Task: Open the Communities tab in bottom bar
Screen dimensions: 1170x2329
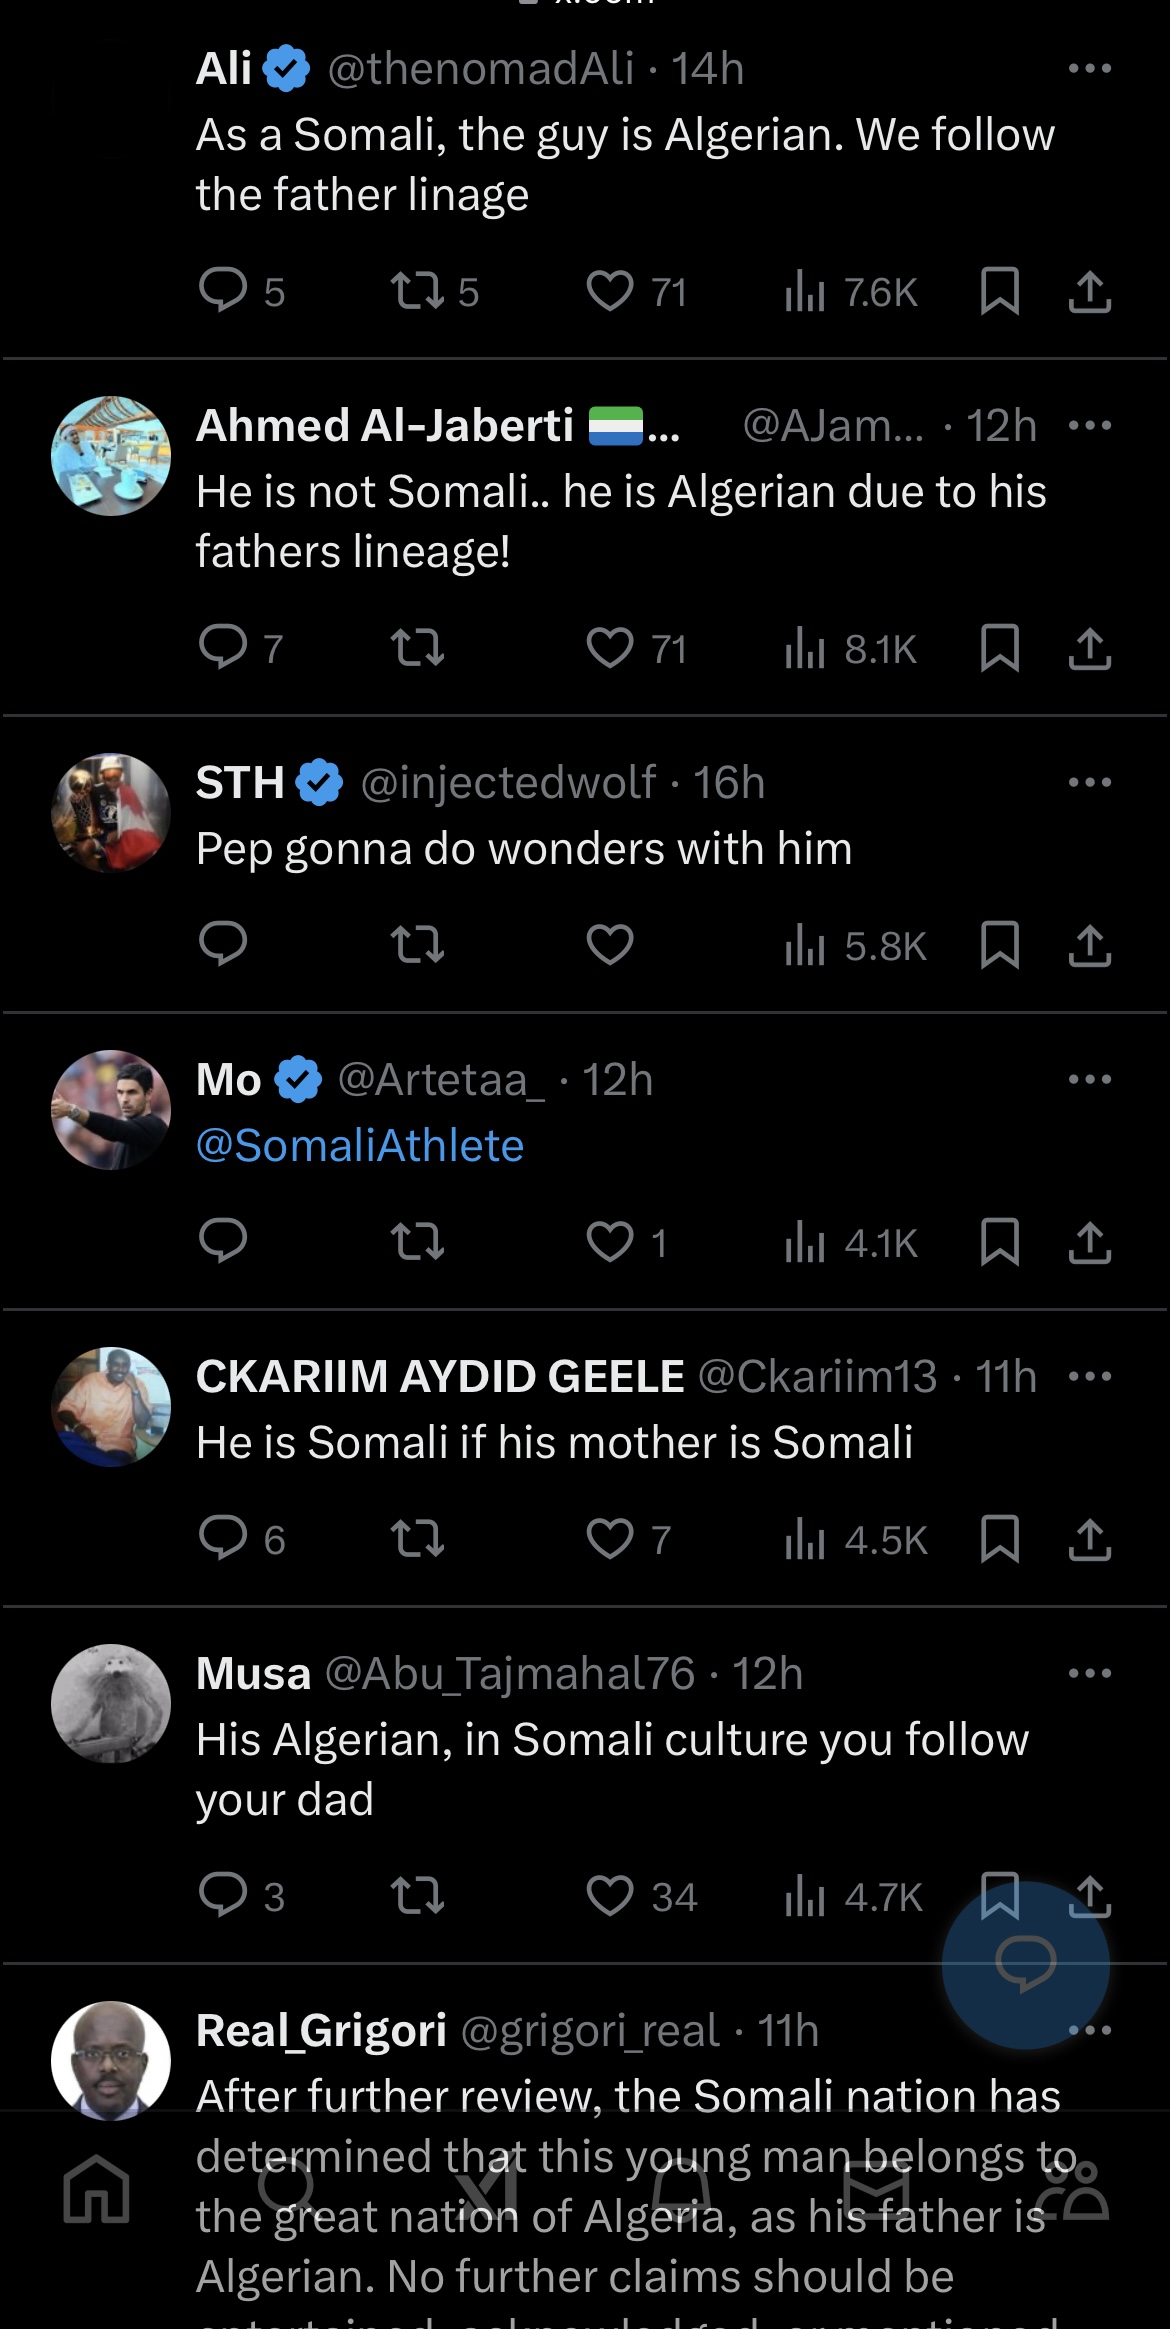Action: click(1073, 2191)
